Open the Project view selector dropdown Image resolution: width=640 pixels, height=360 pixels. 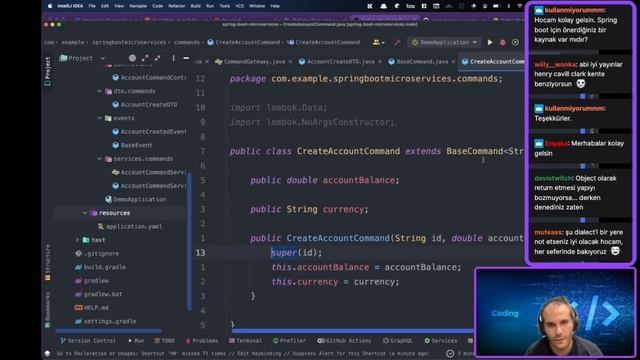point(82,58)
